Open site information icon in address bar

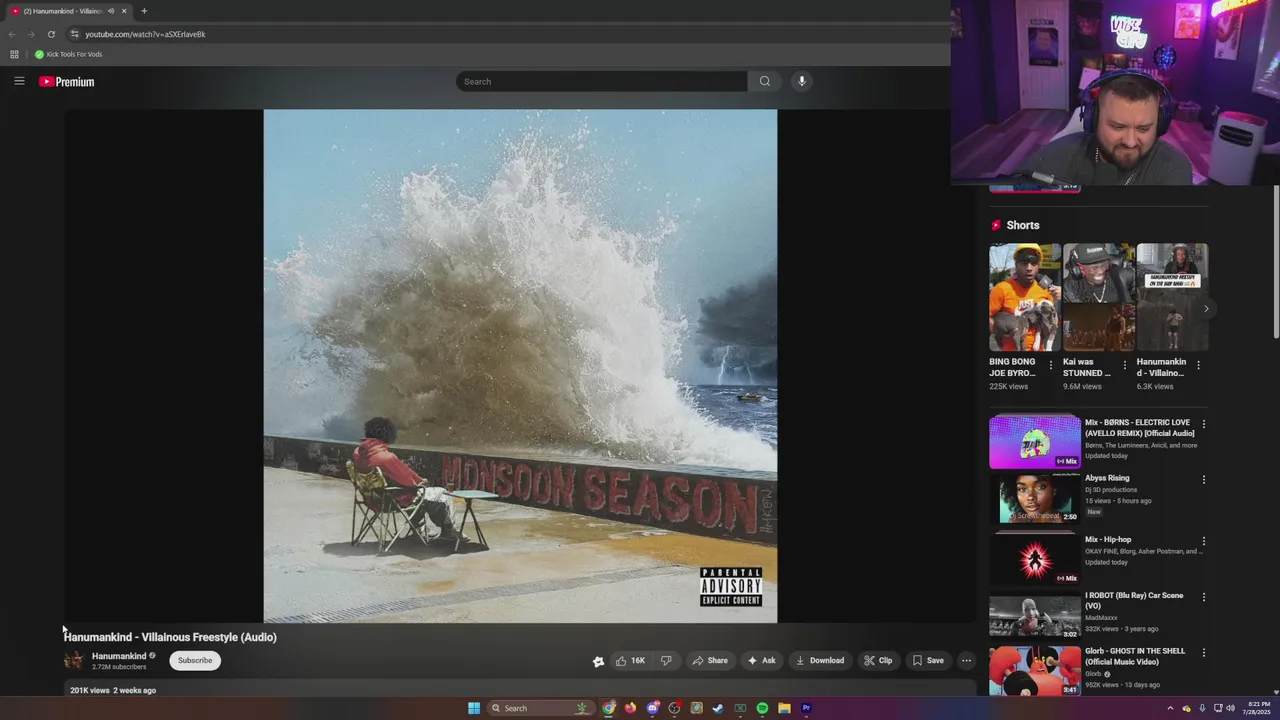pyautogui.click(x=74, y=34)
